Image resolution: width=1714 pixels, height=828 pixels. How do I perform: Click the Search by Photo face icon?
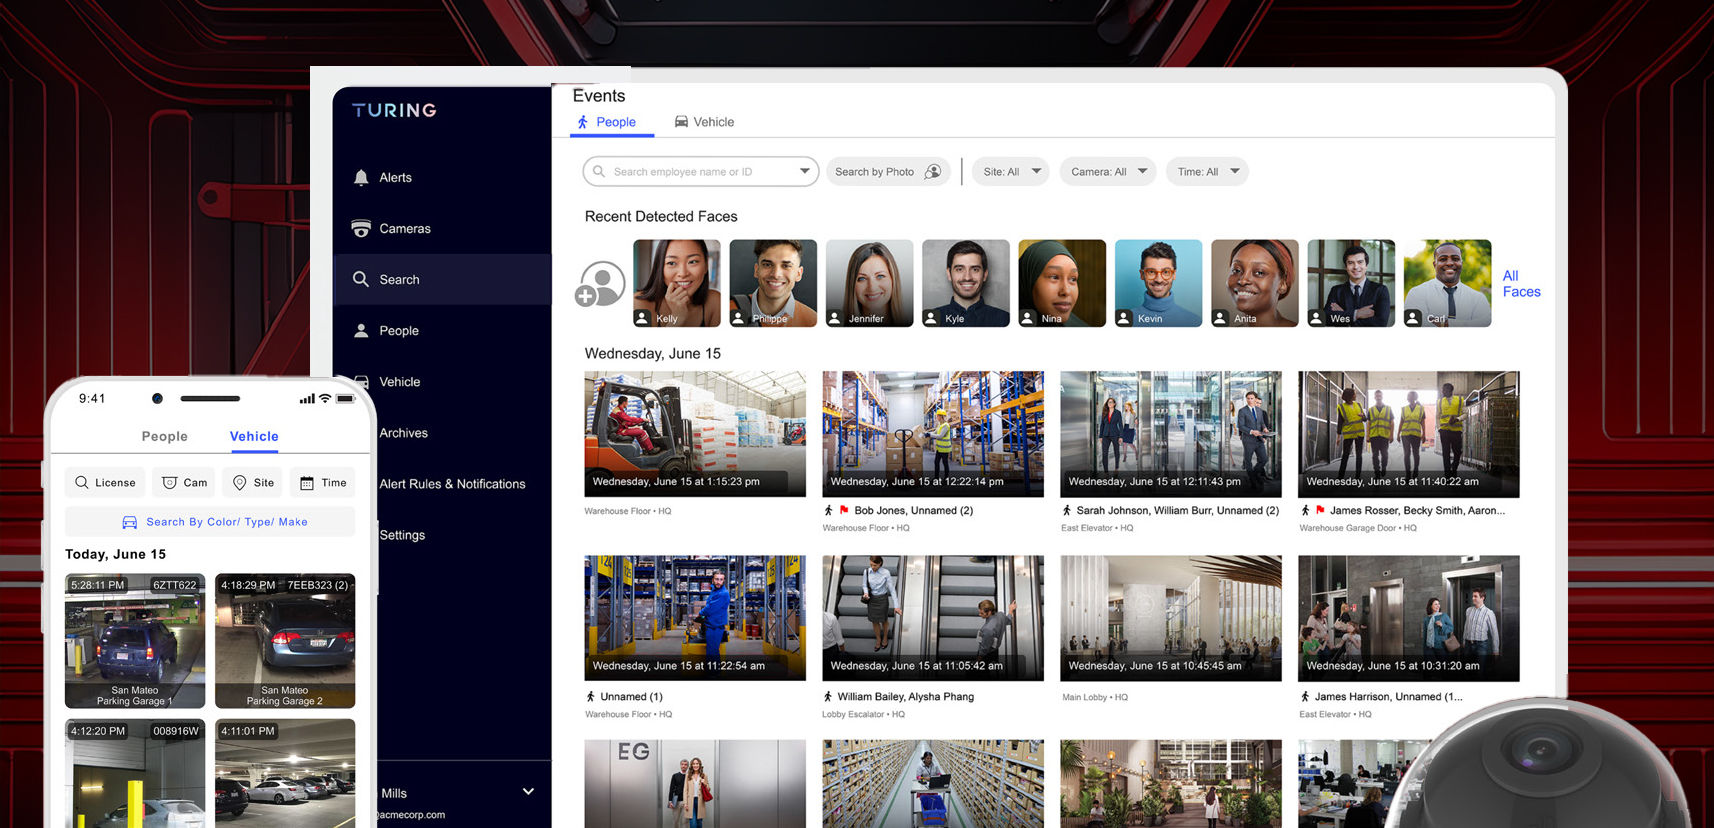[933, 172]
